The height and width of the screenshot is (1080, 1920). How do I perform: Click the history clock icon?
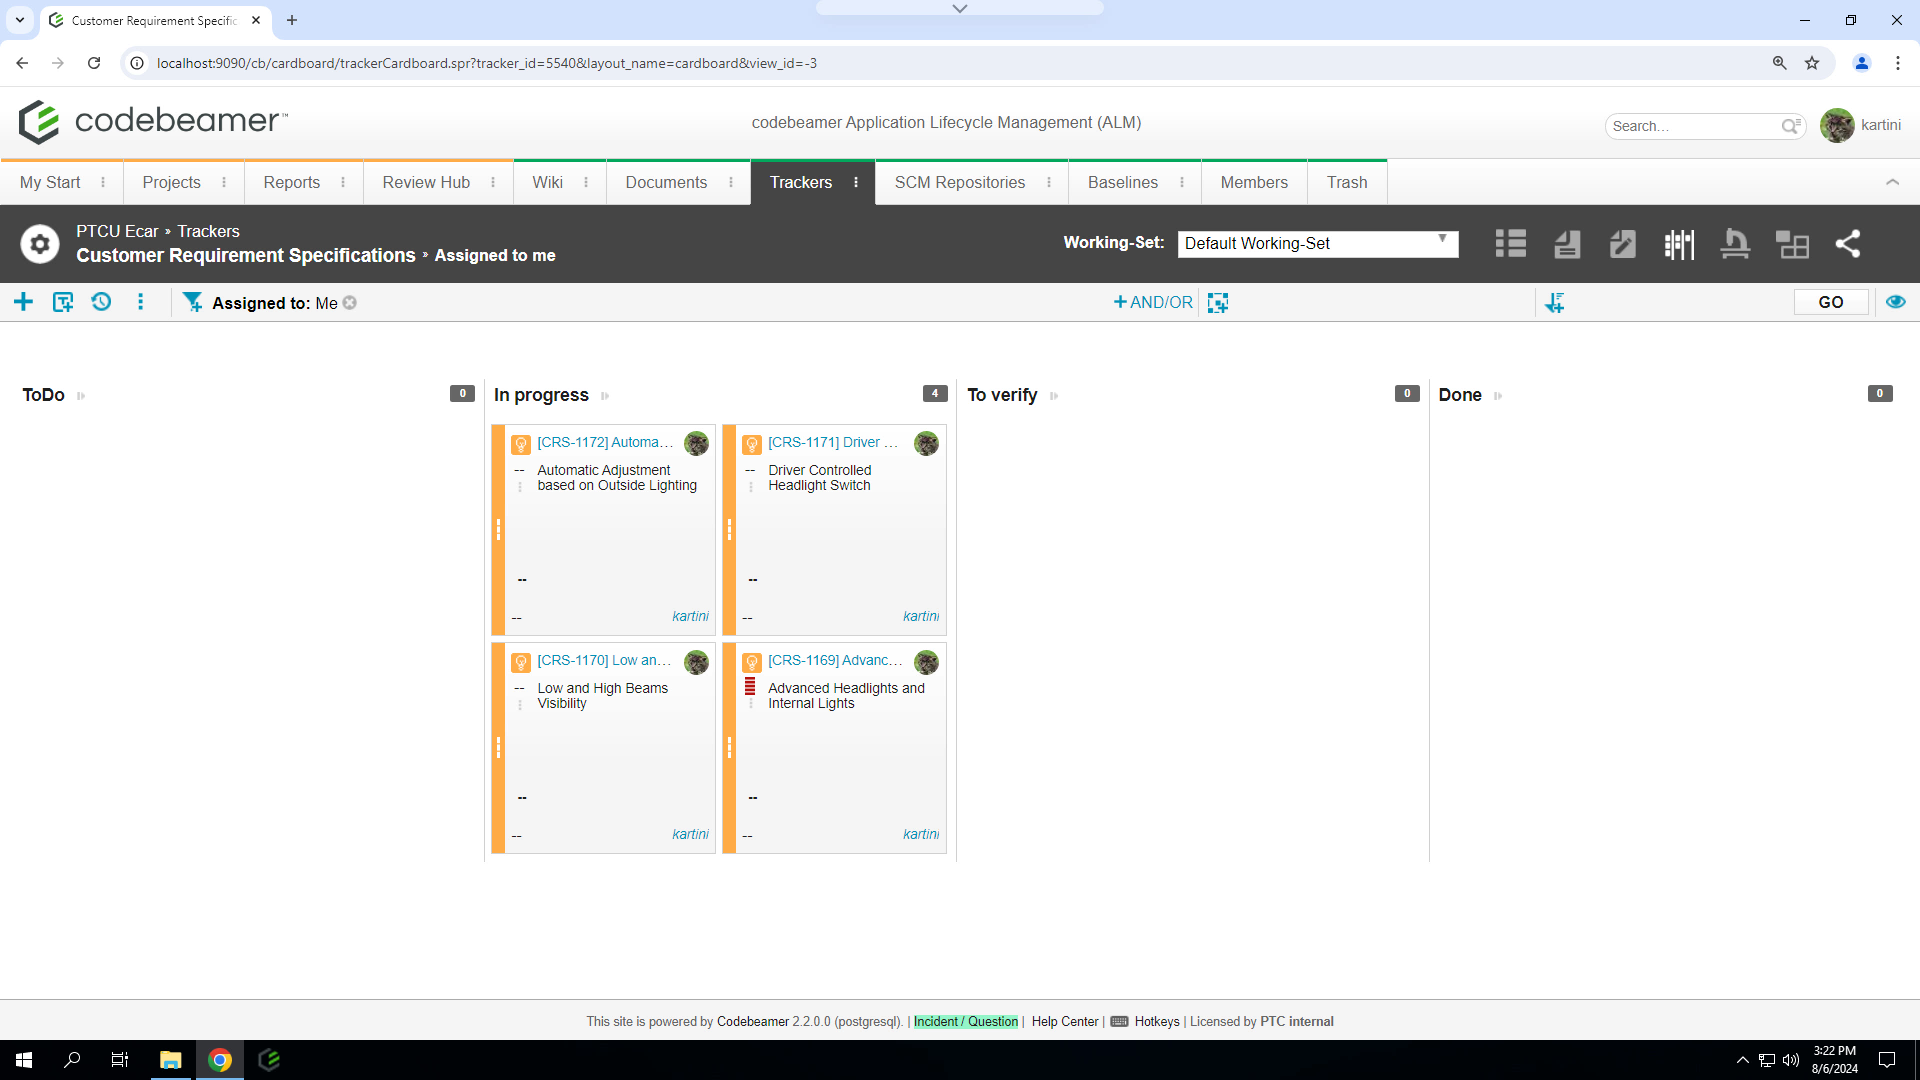click(x=101, y=302)
